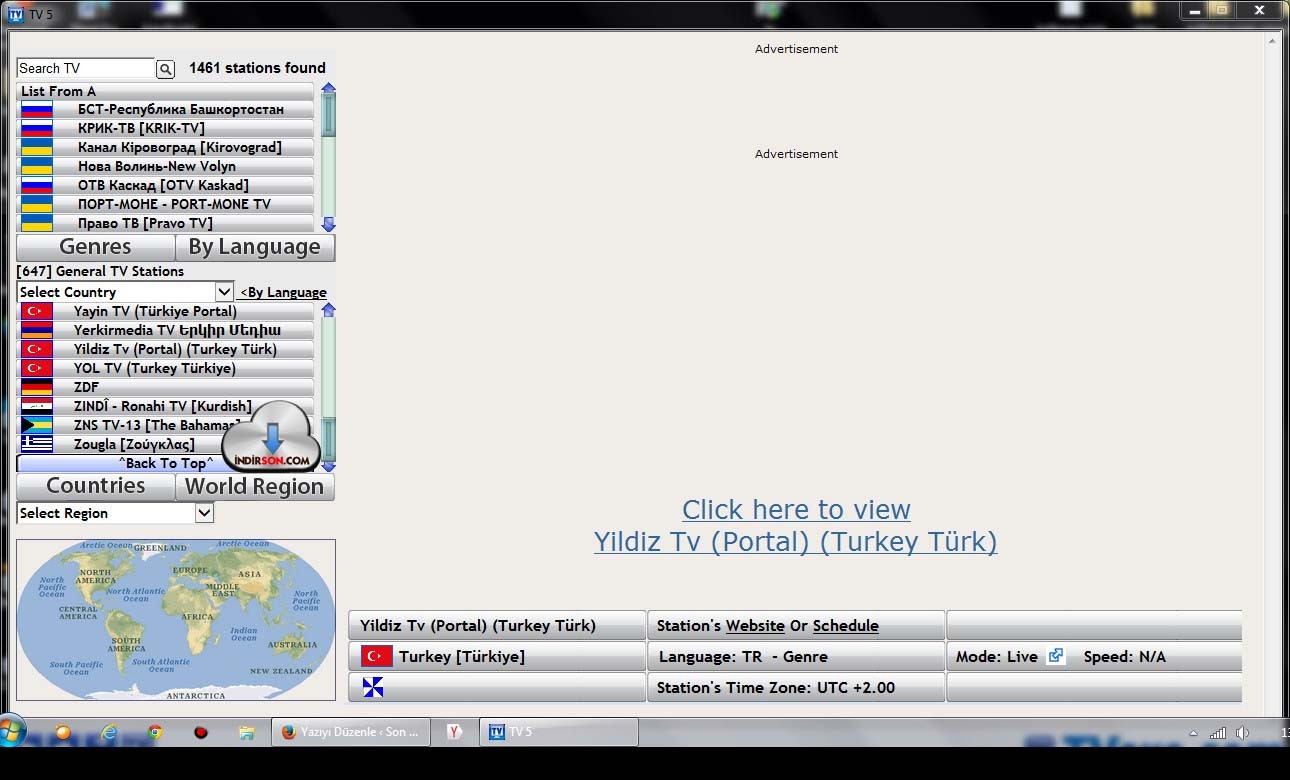This screenshot has width=1290, height=780.
Task: Click the Turkey flag beside Turkey [Türkiye]
Action: pyautogui.click(x=376, y=657)
